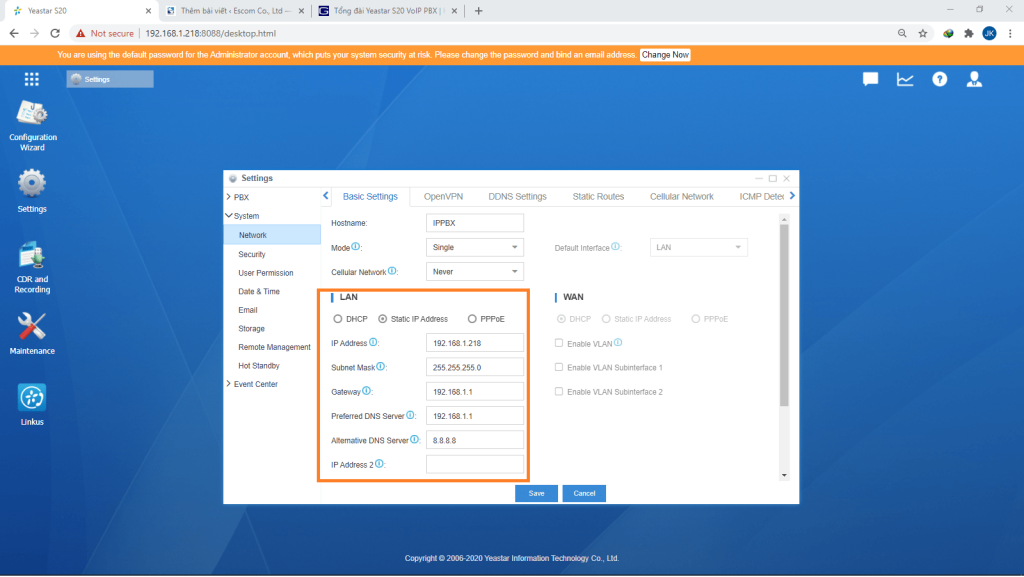Open the apps grid menu icon
The height and width of the screenshot is (577, 1024).
(x=31, y=79)
